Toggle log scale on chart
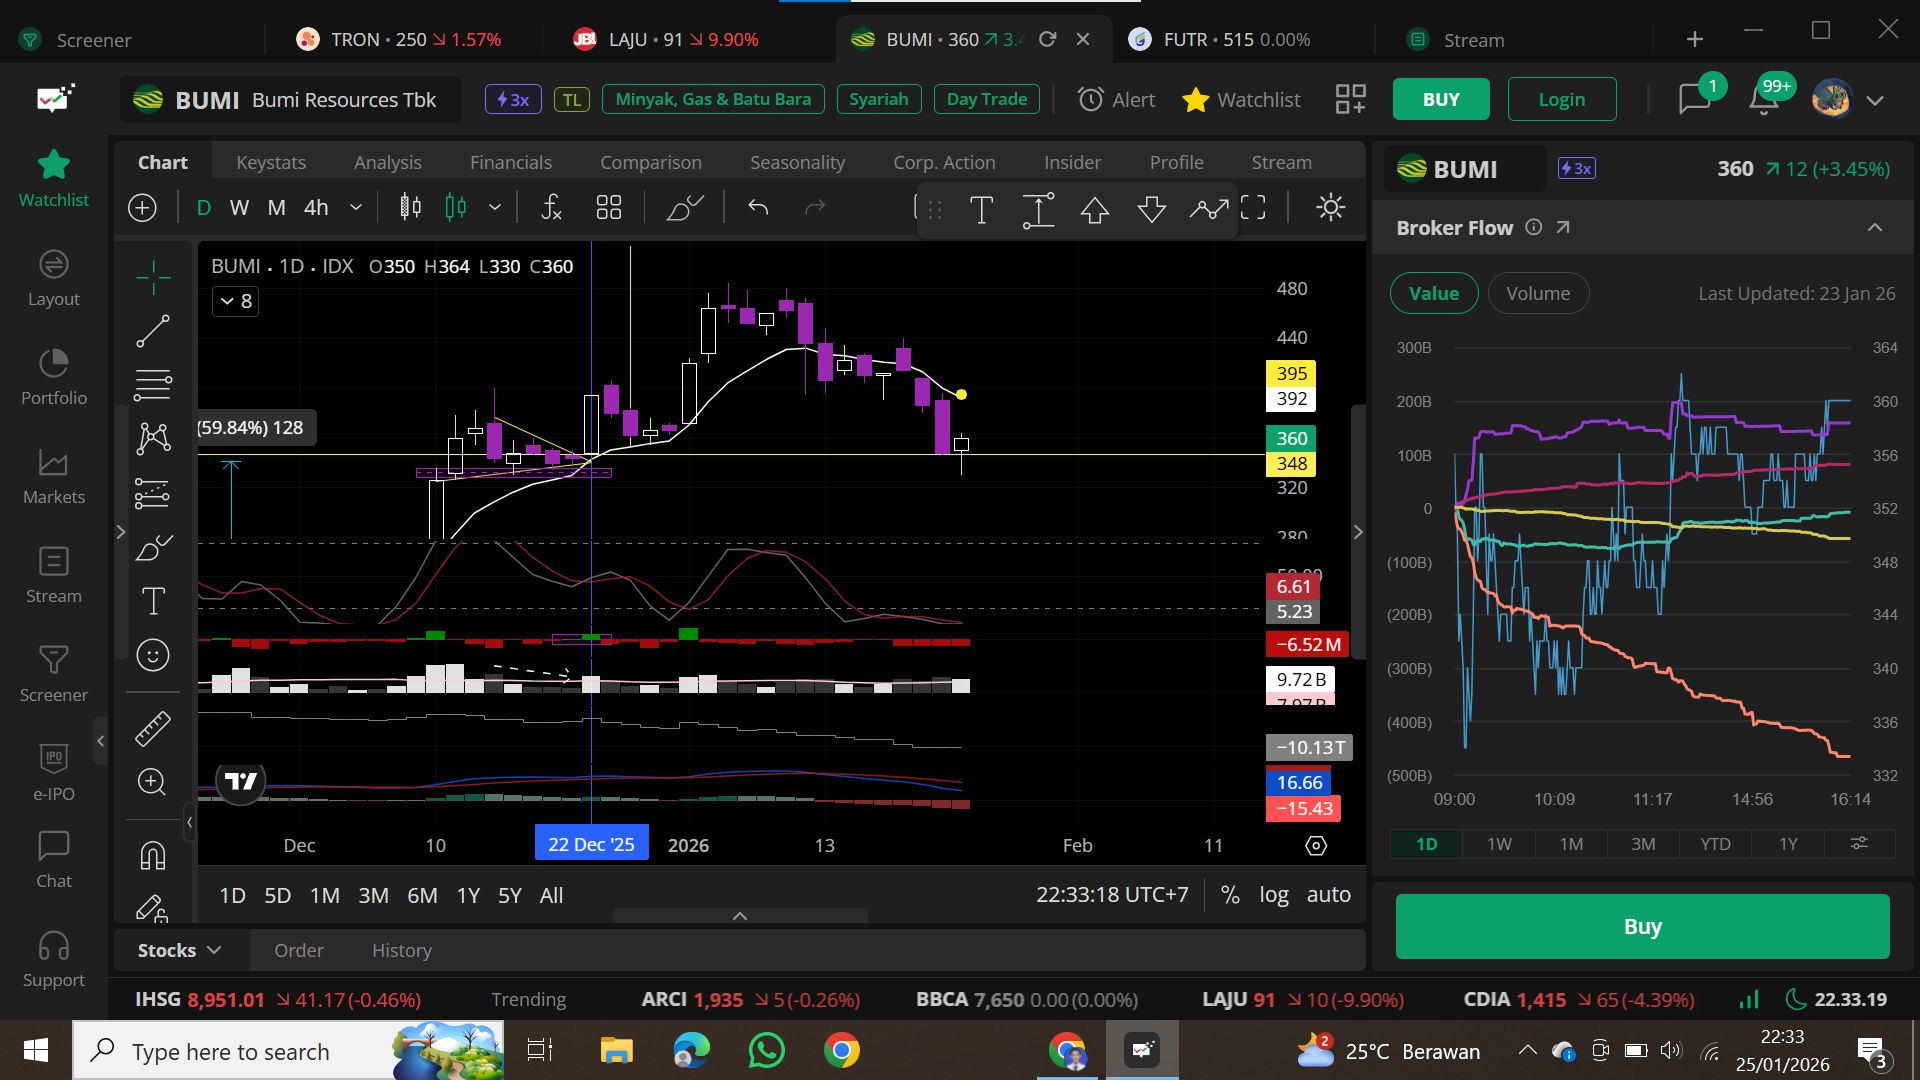Screen dimensions: 1920x1080 click(x=1273, y=895)
